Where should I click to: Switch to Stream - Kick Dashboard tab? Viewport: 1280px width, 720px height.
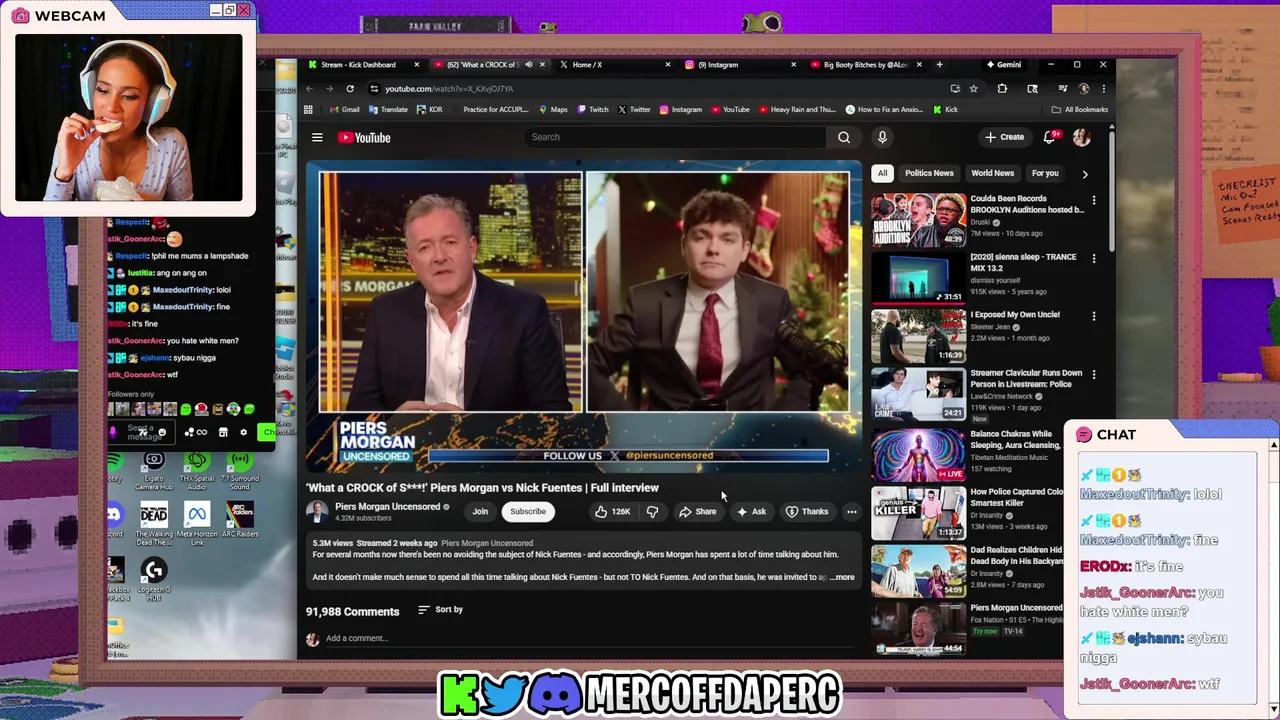point(363,65)
